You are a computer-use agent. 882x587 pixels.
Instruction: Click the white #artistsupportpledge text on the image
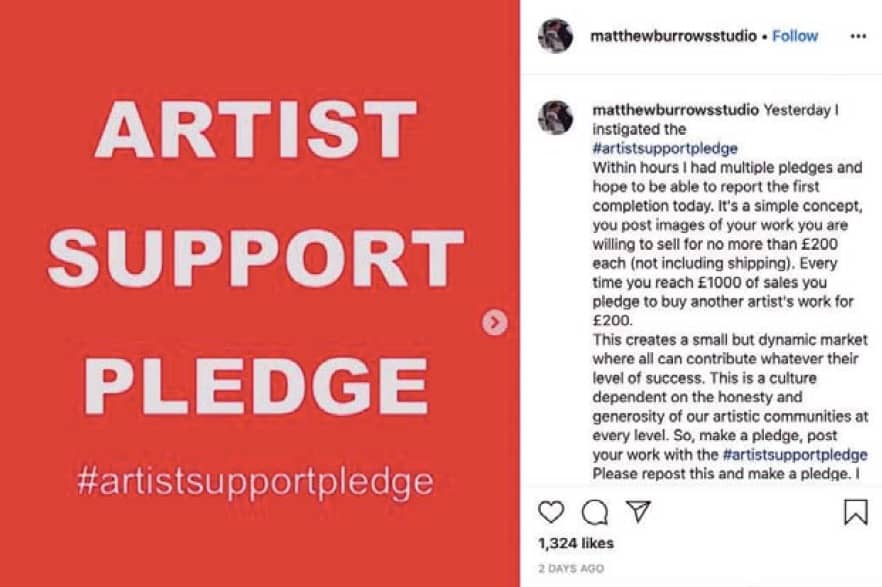click(x=256, y=481)
